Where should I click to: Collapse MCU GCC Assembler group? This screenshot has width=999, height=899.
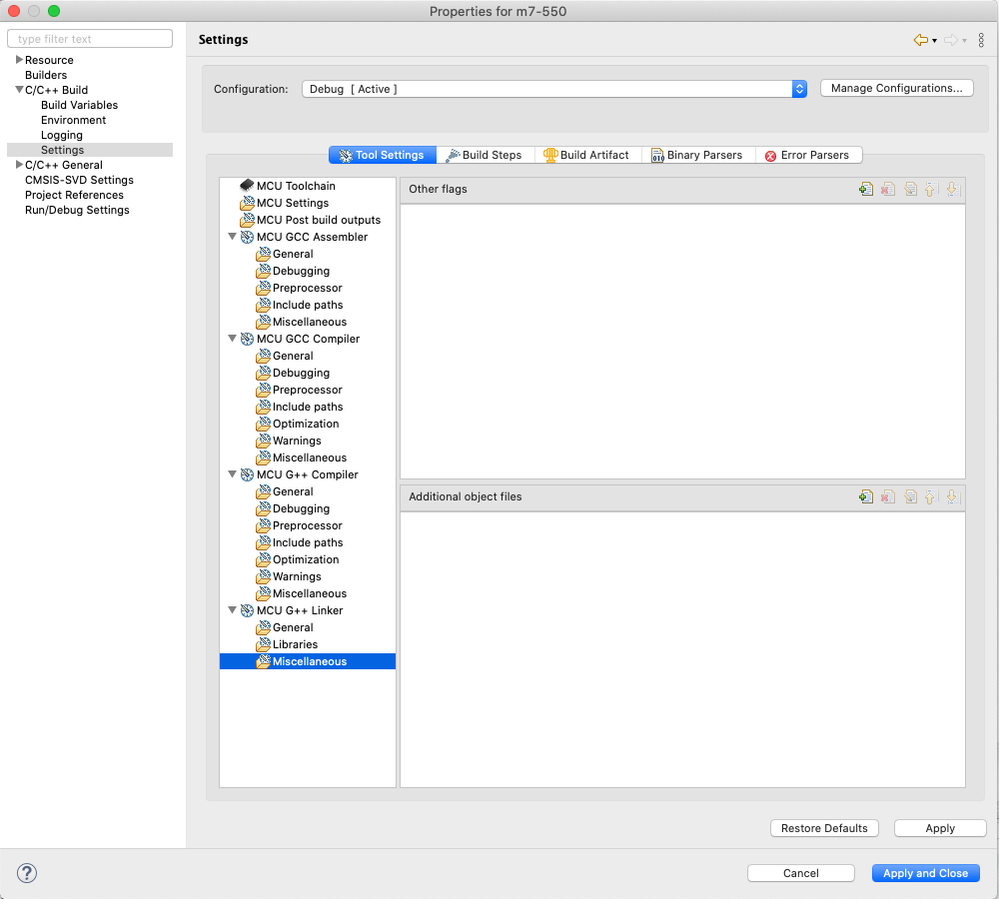[233, 236]
